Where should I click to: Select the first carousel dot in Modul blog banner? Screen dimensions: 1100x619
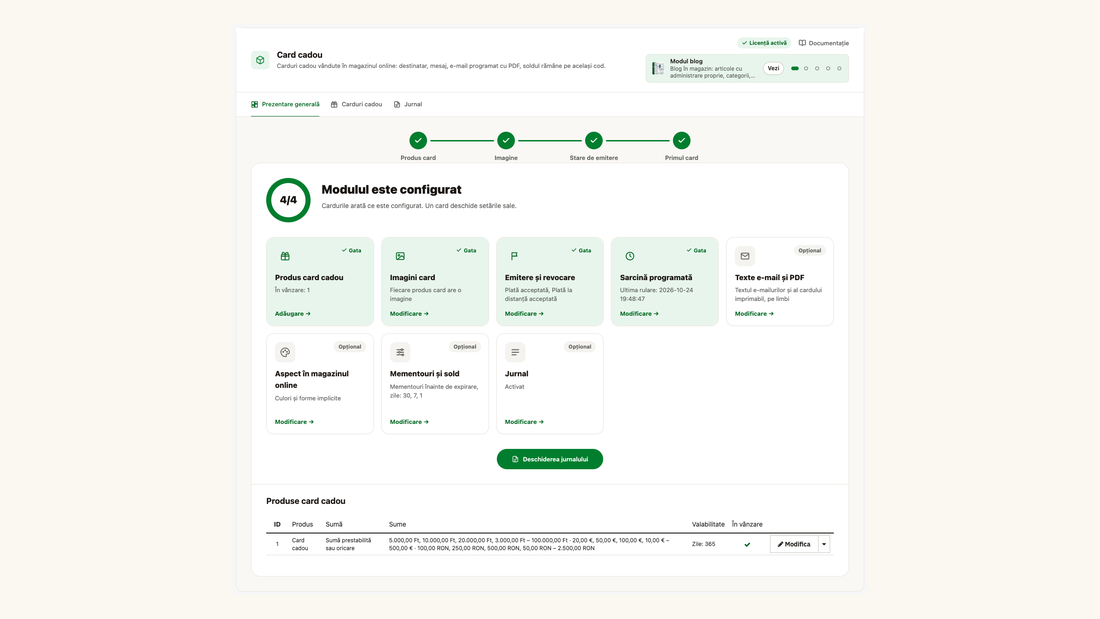tap(795, 69)
